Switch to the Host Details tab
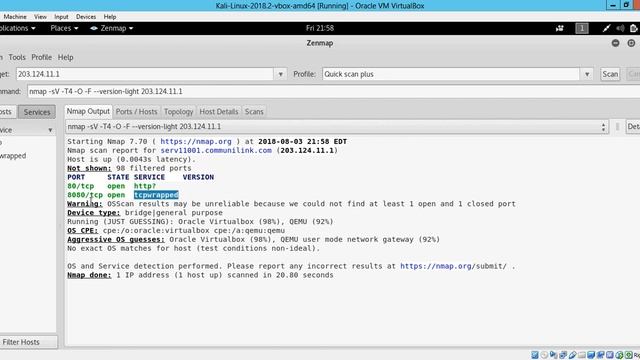This screenshot has width=640, height=360. tap(219, 111)
